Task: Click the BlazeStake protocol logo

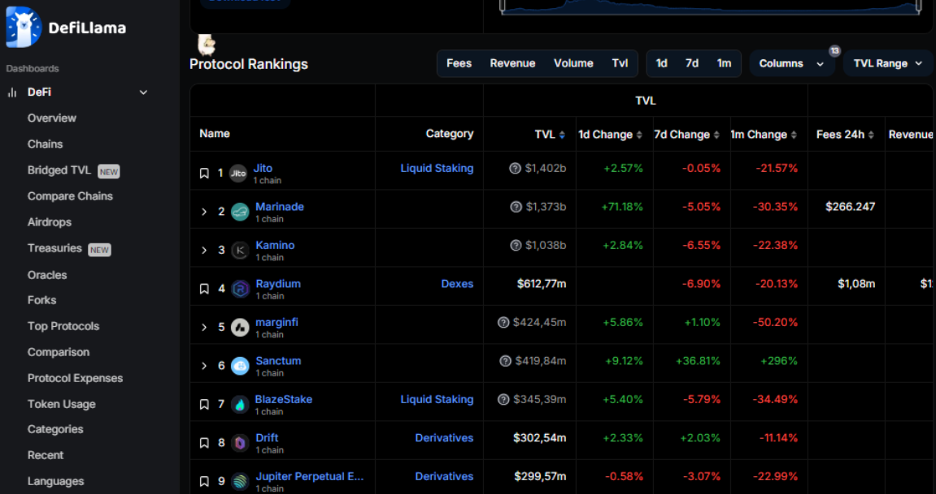Action: point(240,405)
